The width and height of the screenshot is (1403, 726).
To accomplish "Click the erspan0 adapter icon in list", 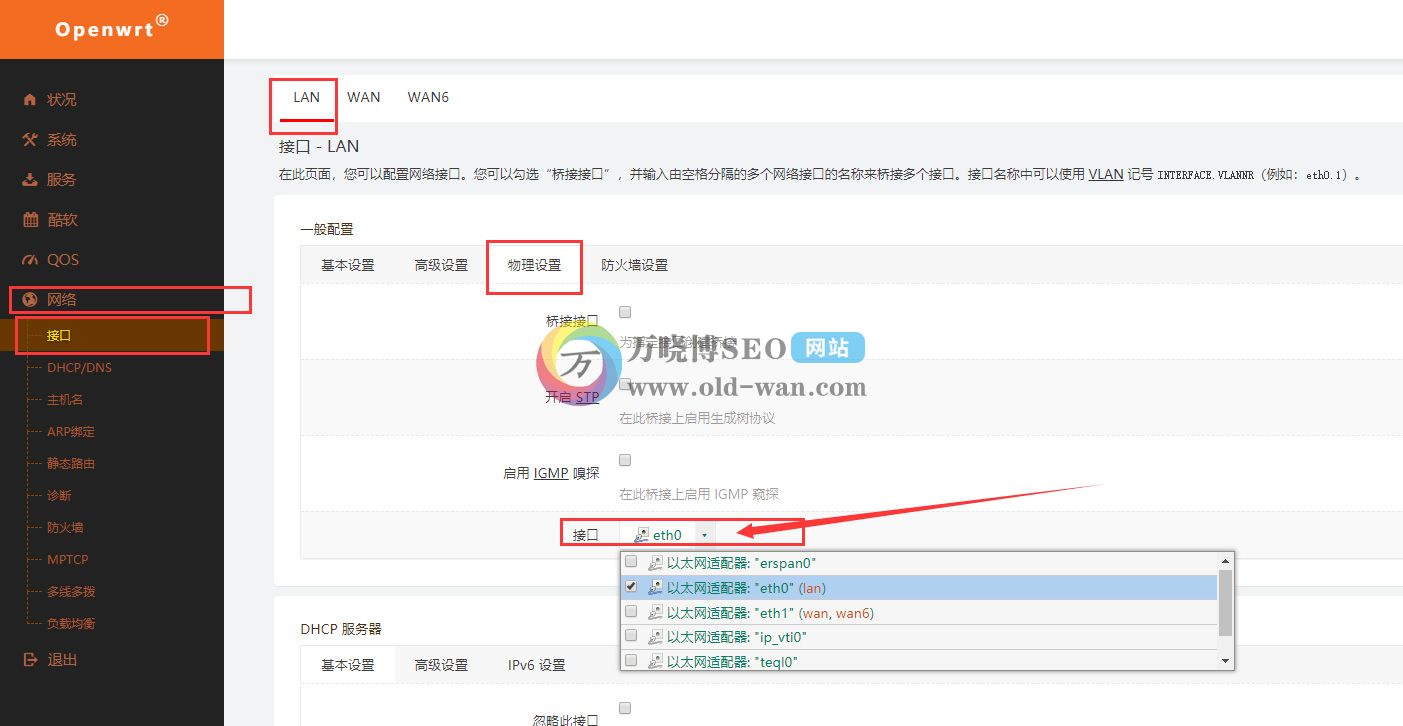I will point(655,563).
